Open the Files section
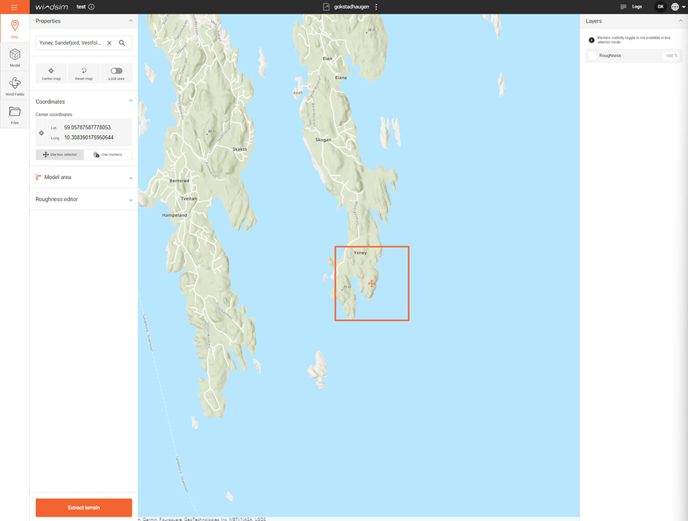 pos(14,115)
